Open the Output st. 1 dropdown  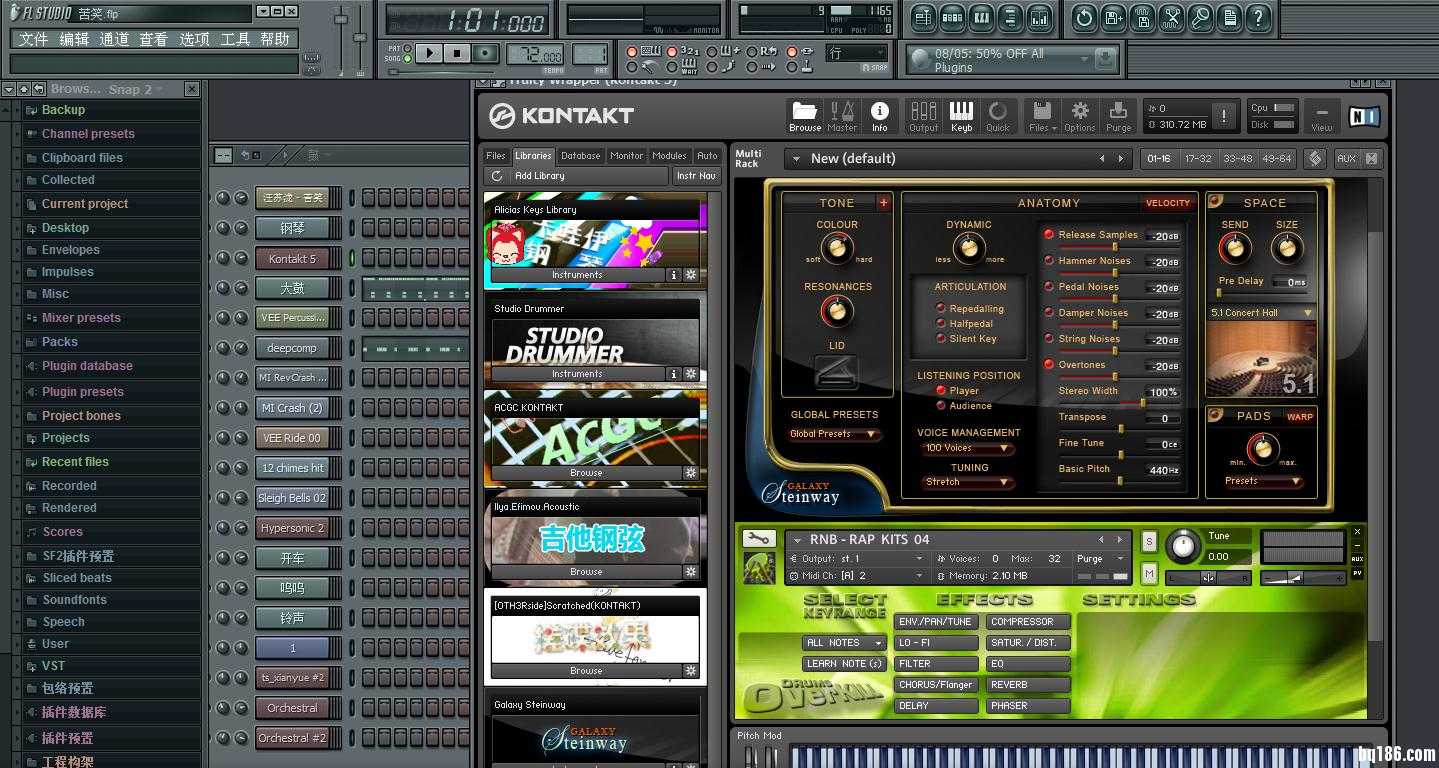pos(857,559)
